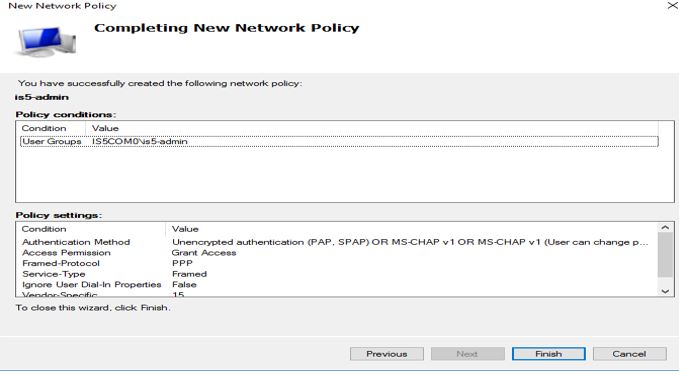679x374 pixels.
Task: Cancel the New Network Policy wizard
Action: 629,354
